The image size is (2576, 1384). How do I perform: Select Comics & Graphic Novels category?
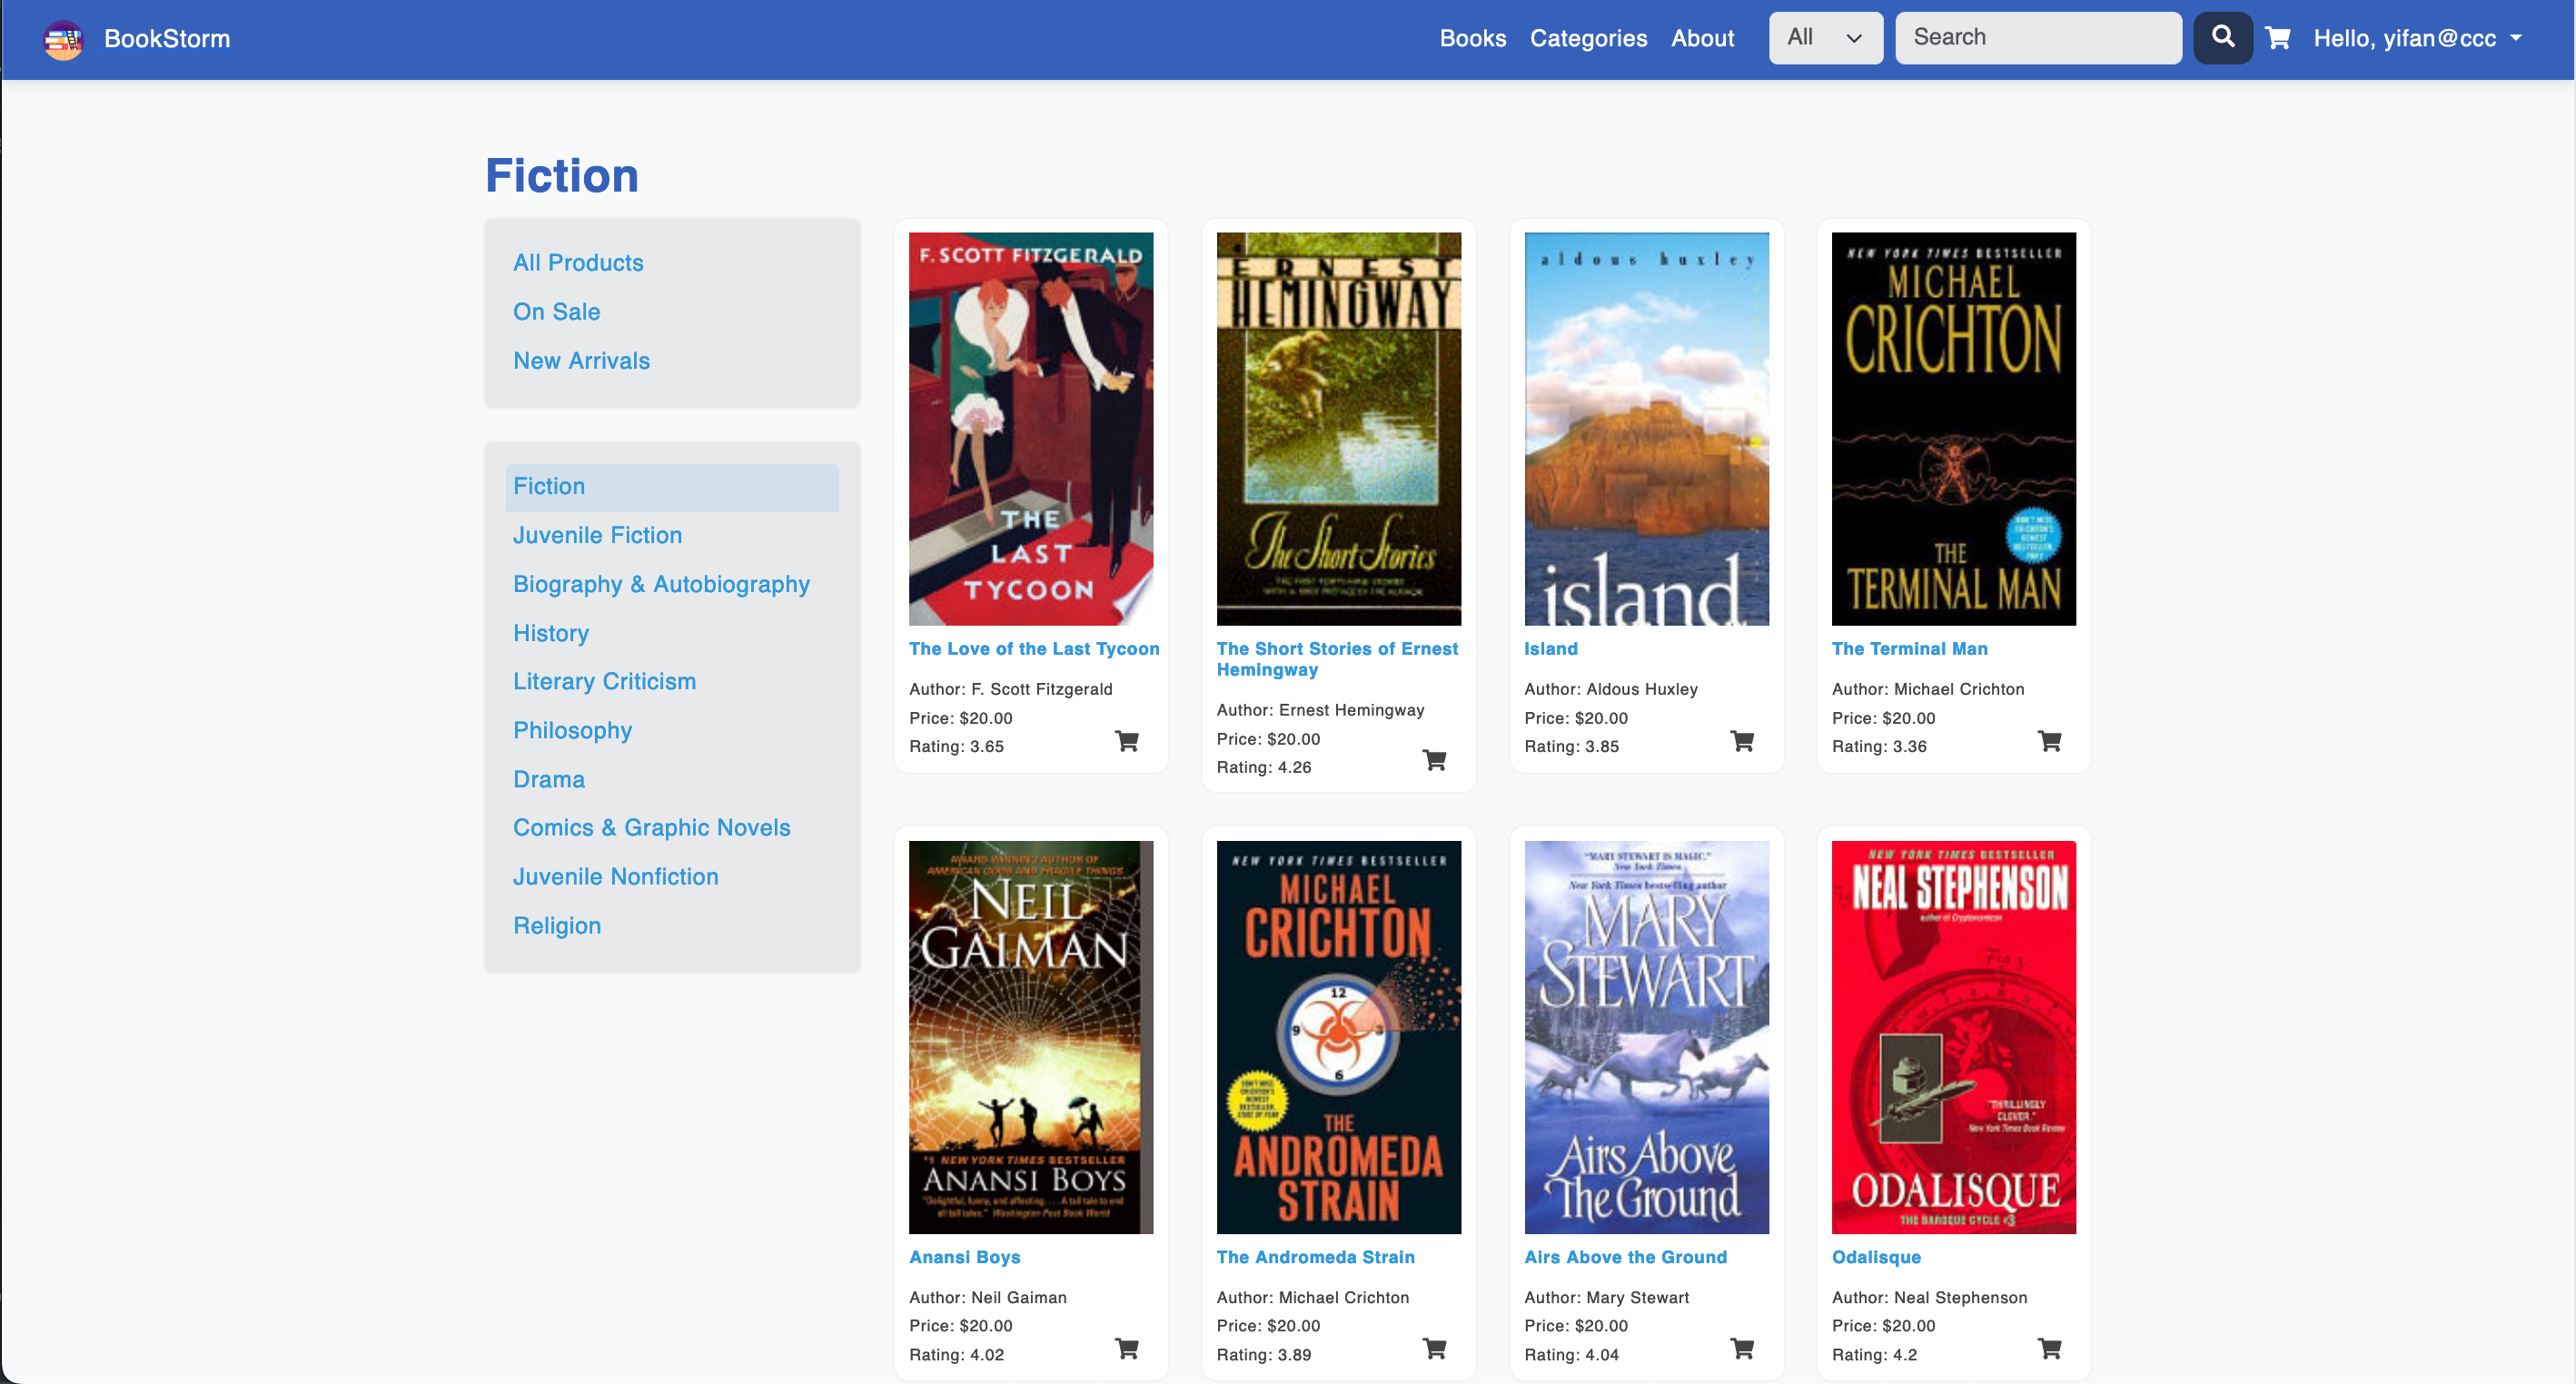coord(651,827)
